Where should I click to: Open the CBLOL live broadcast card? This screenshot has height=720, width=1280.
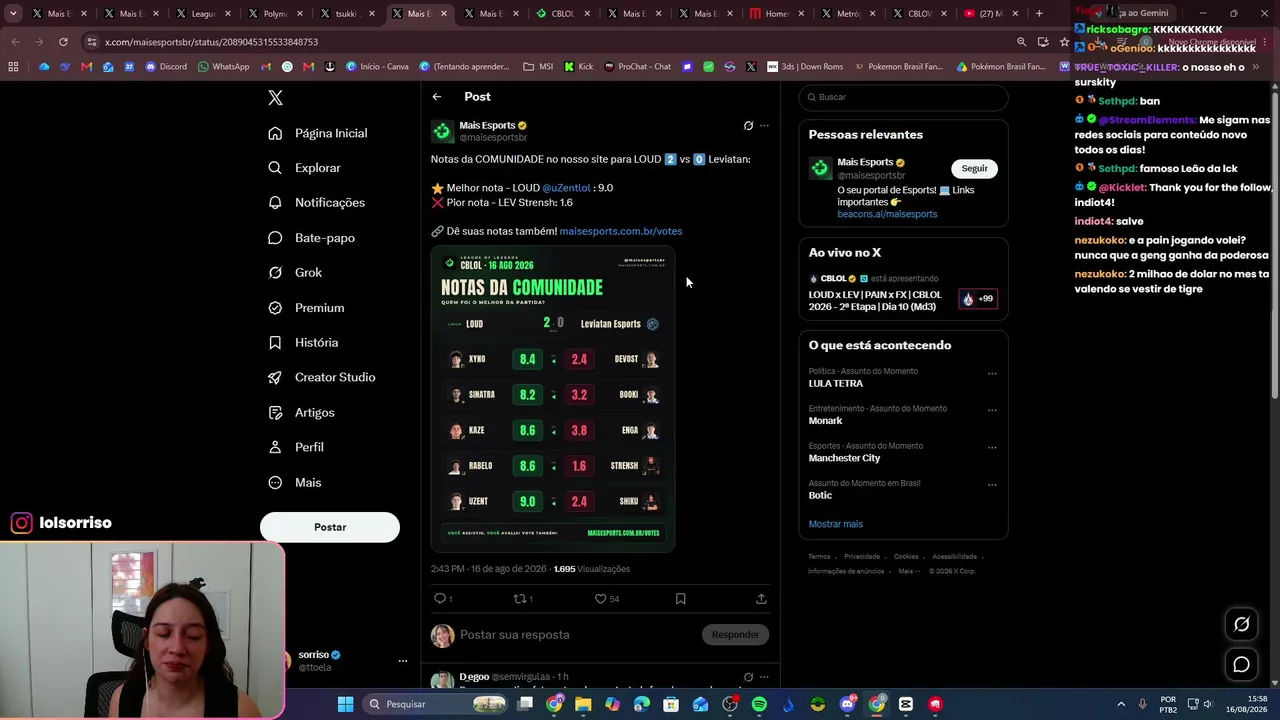click(903, 293)
